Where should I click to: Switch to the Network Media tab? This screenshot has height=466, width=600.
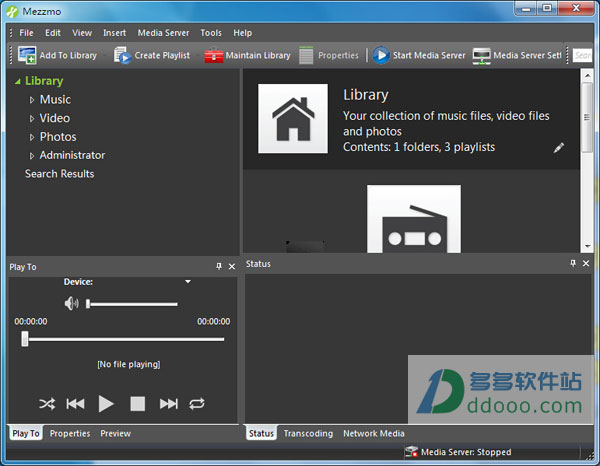[374, 433]
